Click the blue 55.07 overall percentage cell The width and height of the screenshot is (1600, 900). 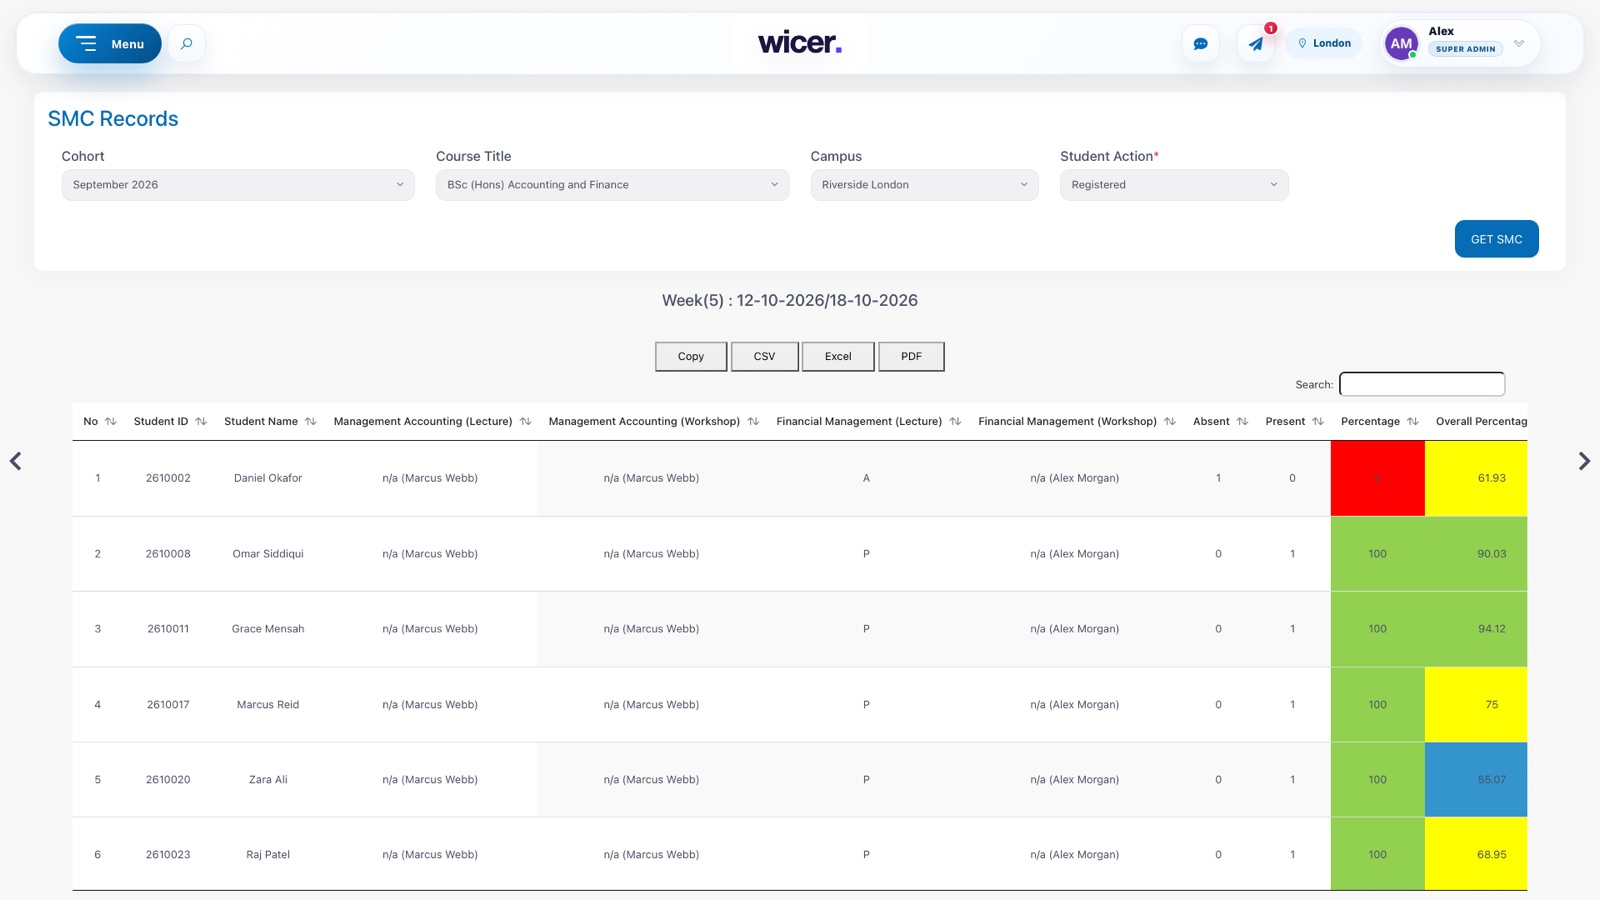(1476, 779)
